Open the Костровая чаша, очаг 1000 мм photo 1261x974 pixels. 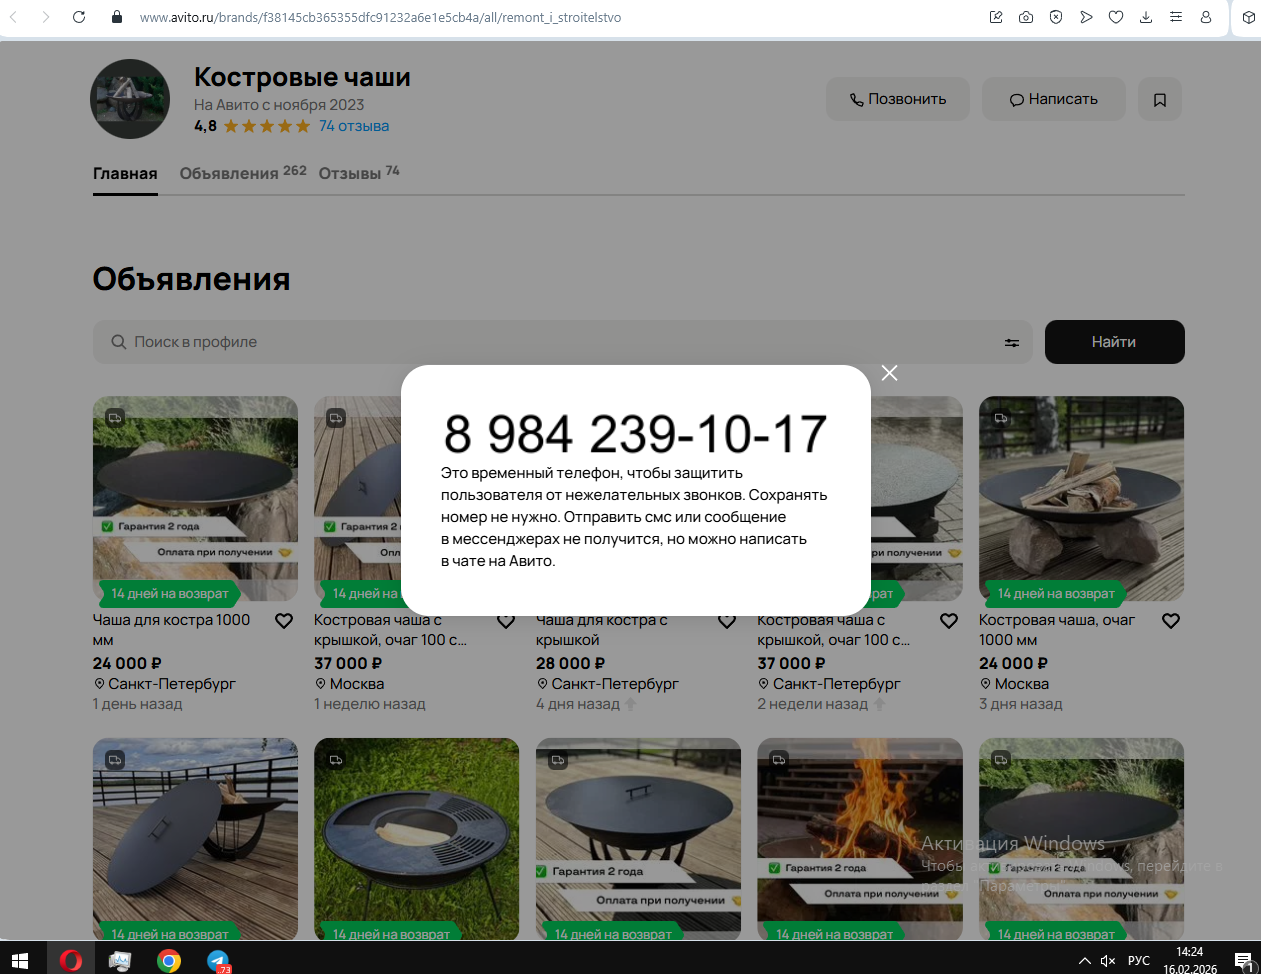click(1081, 498)
